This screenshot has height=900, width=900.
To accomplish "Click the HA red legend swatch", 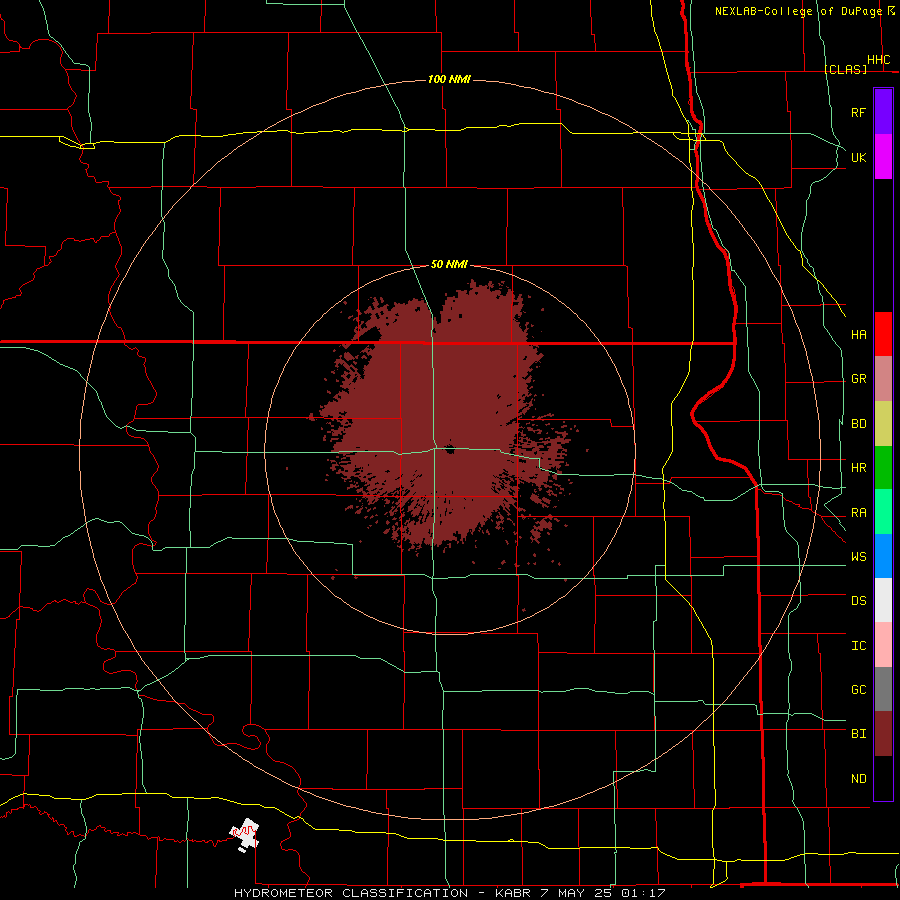I will (x=883, y=334).
